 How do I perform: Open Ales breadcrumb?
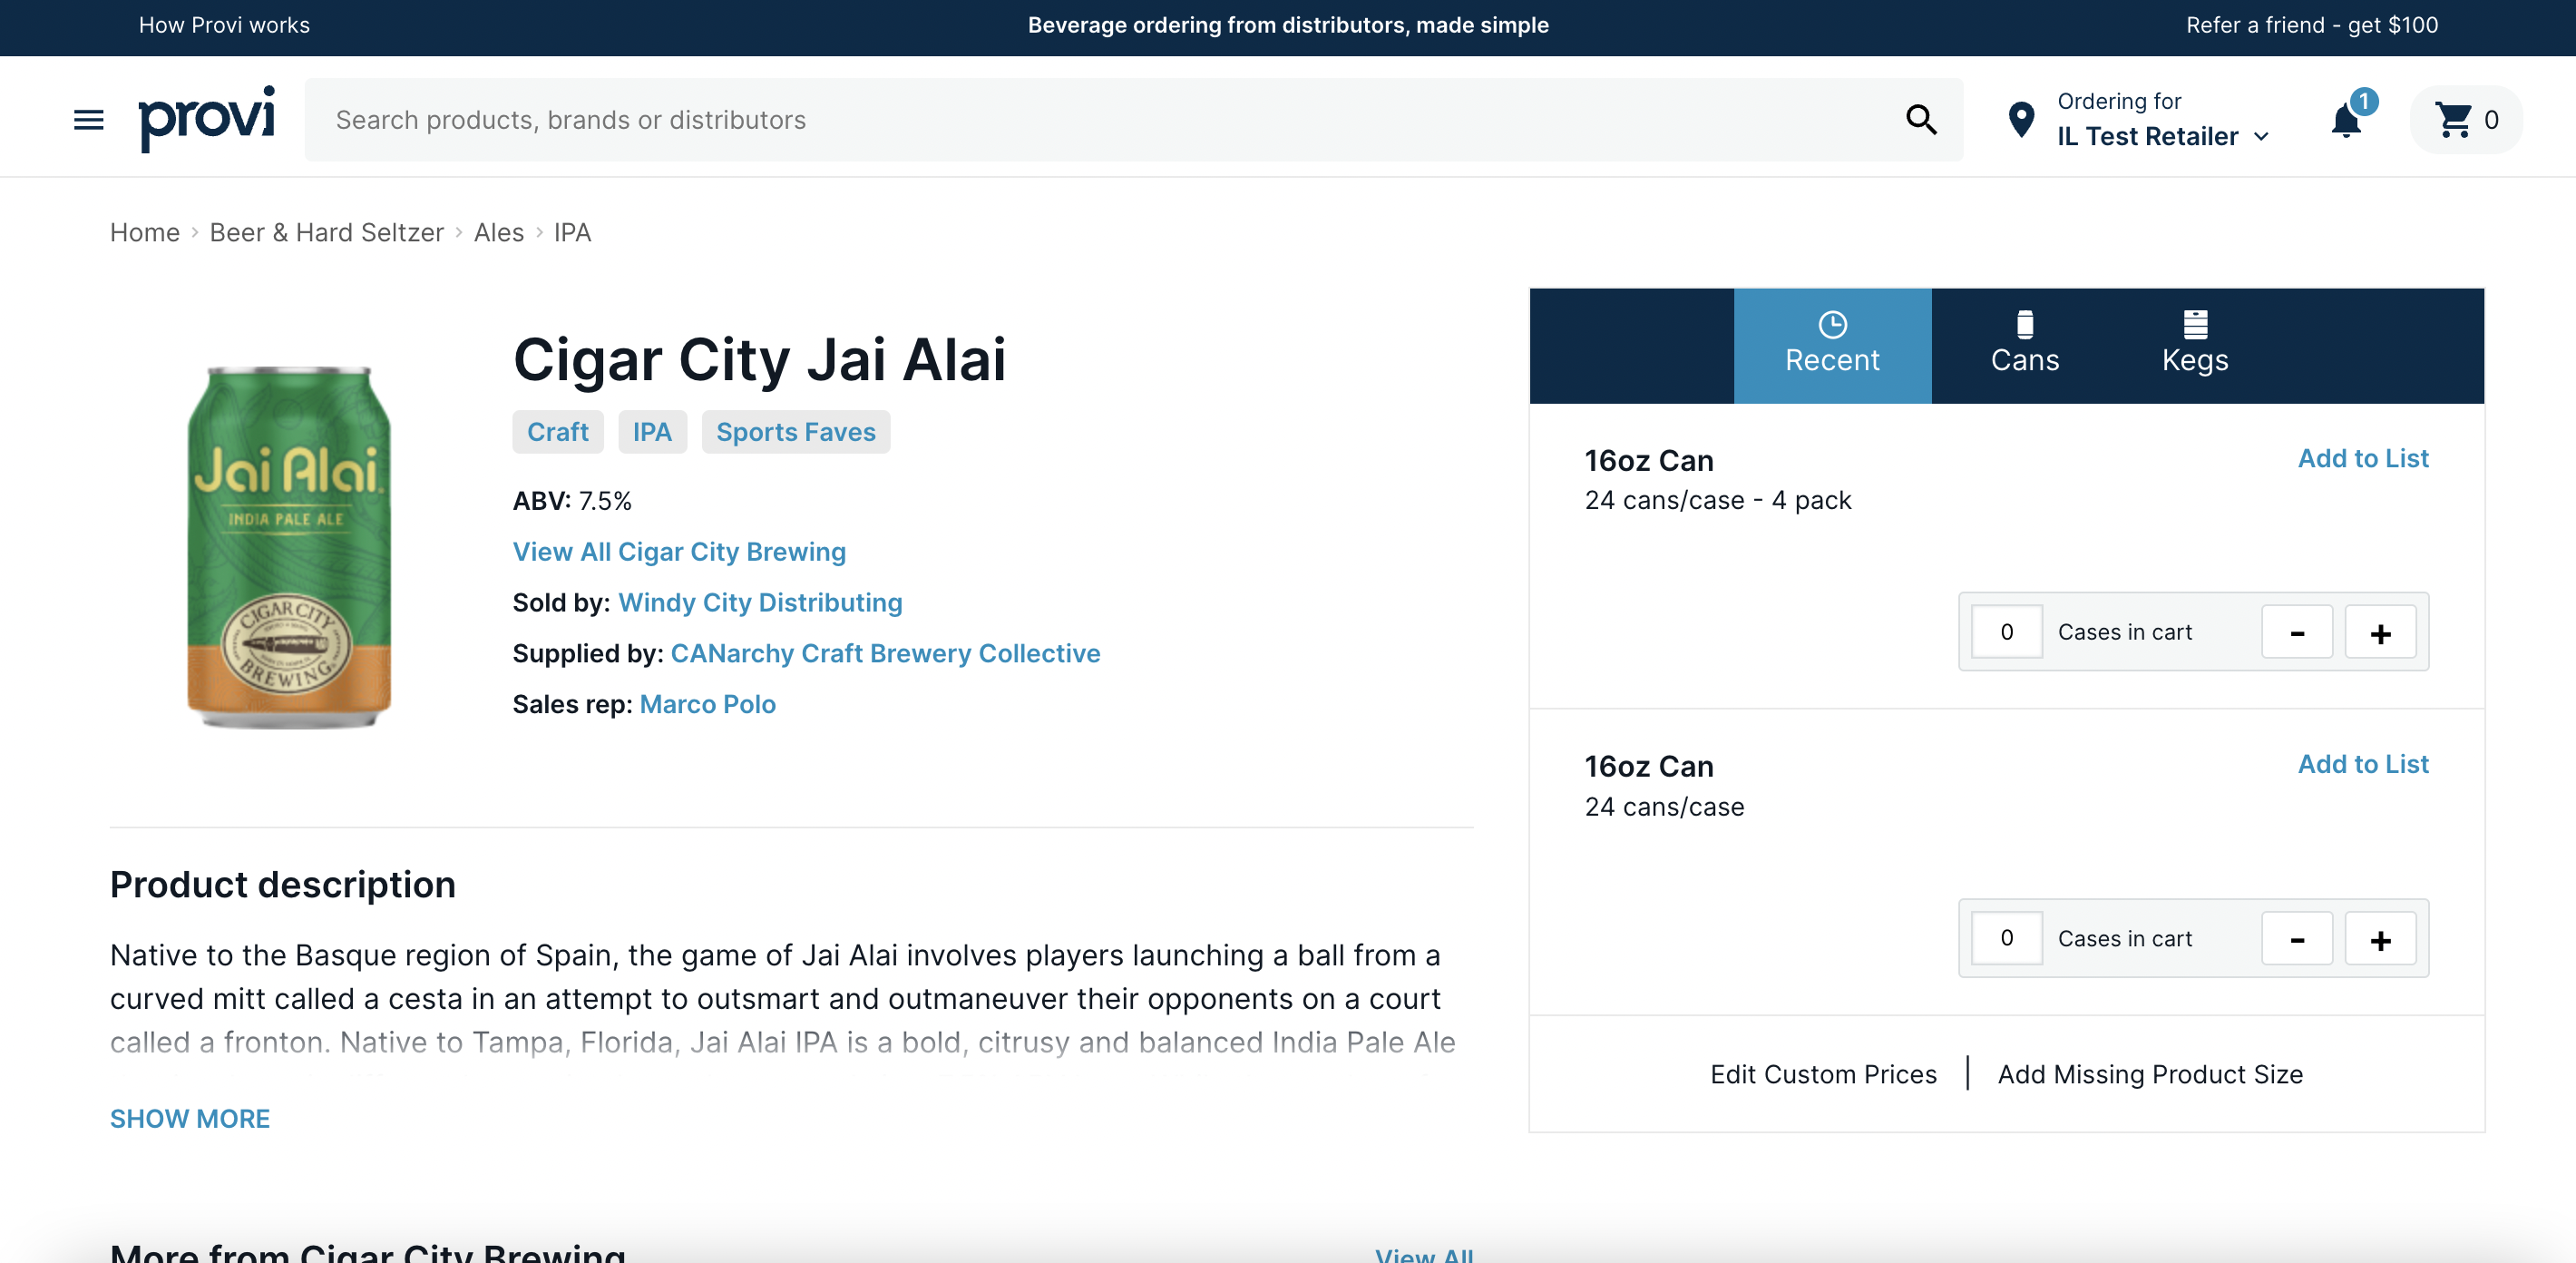tap(498, 233)
